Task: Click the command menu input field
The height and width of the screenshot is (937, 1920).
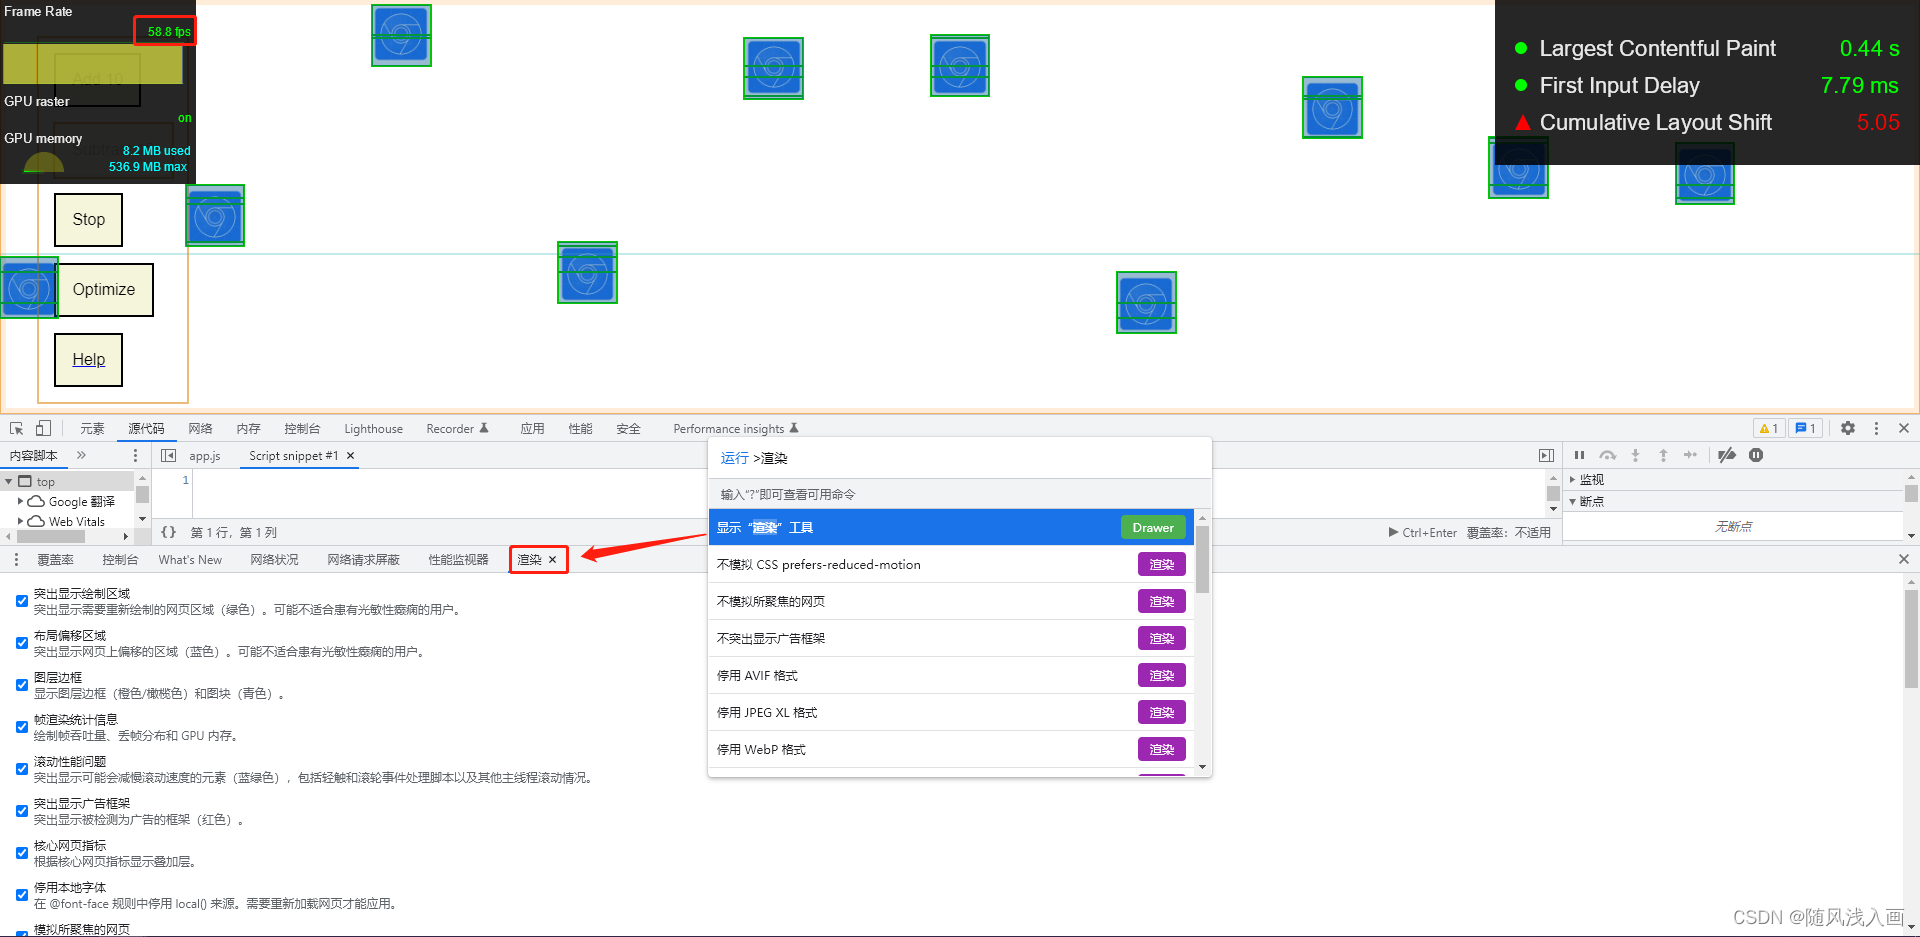Action: click(960, 458)
